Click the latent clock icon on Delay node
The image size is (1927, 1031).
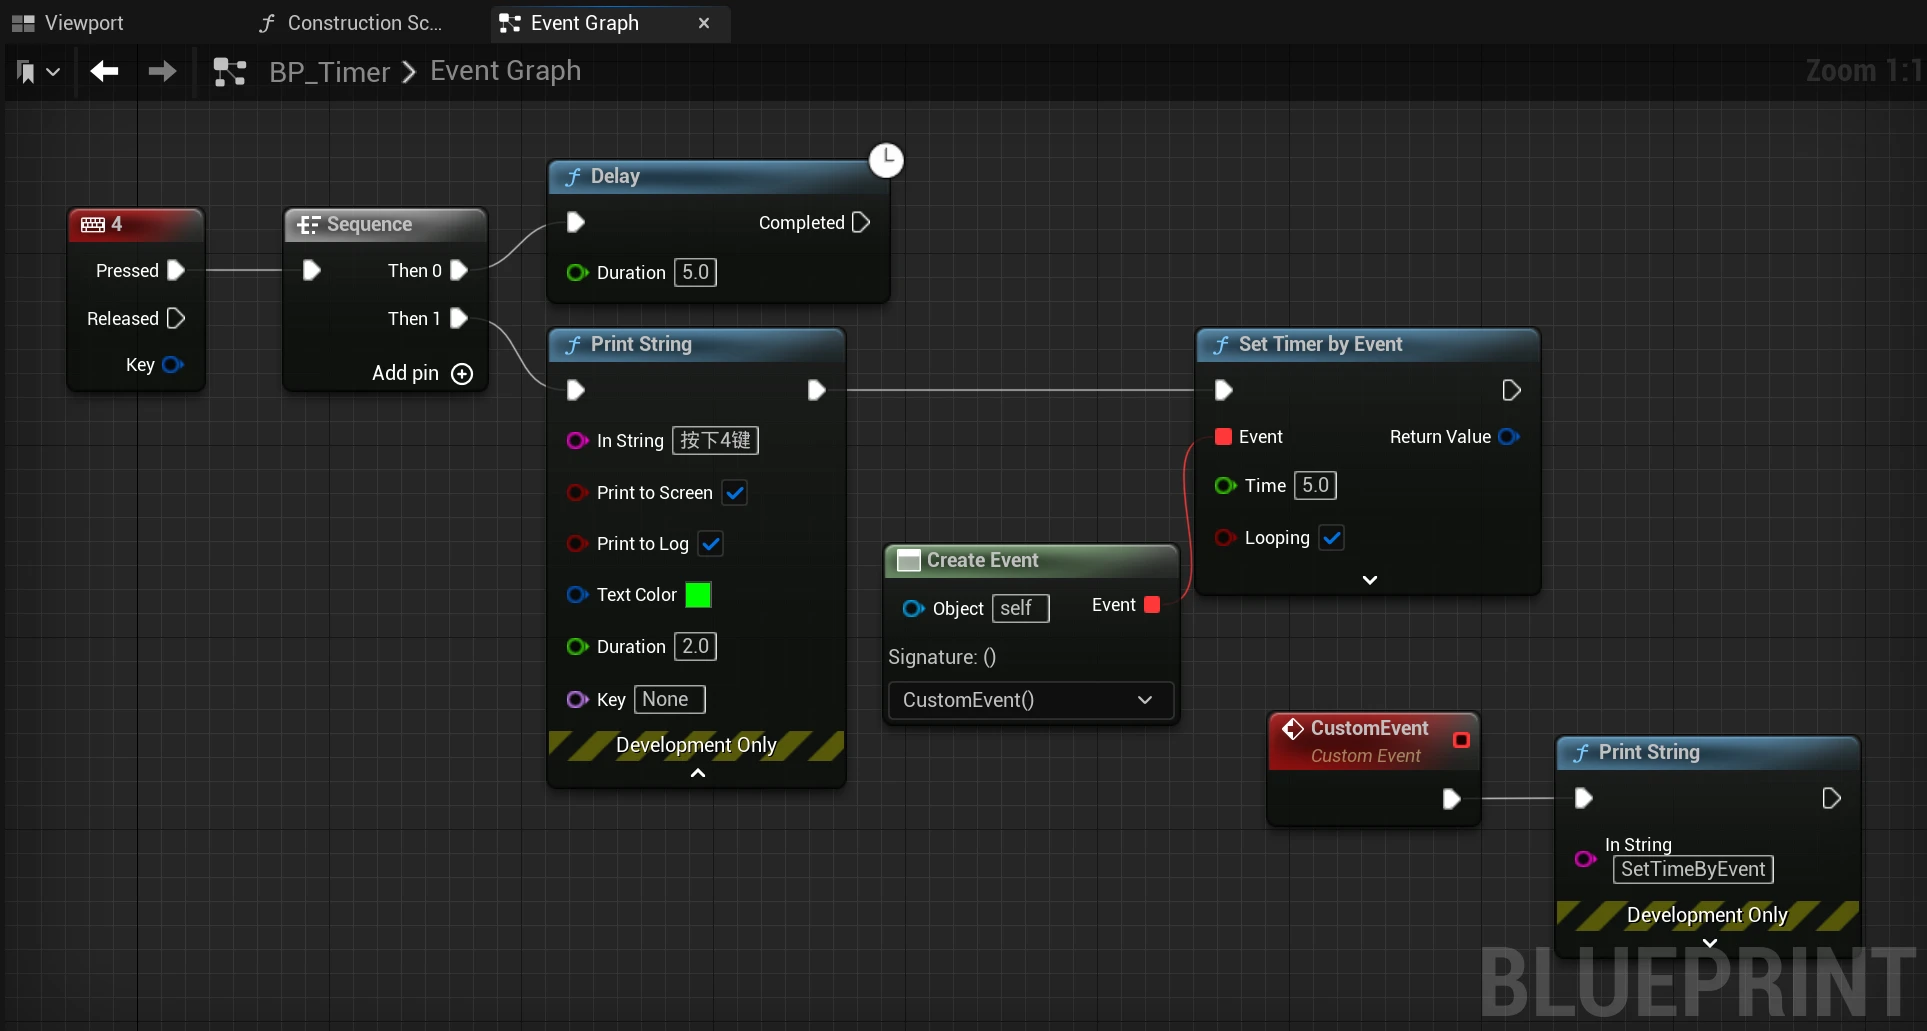click(x=886, y=160)
